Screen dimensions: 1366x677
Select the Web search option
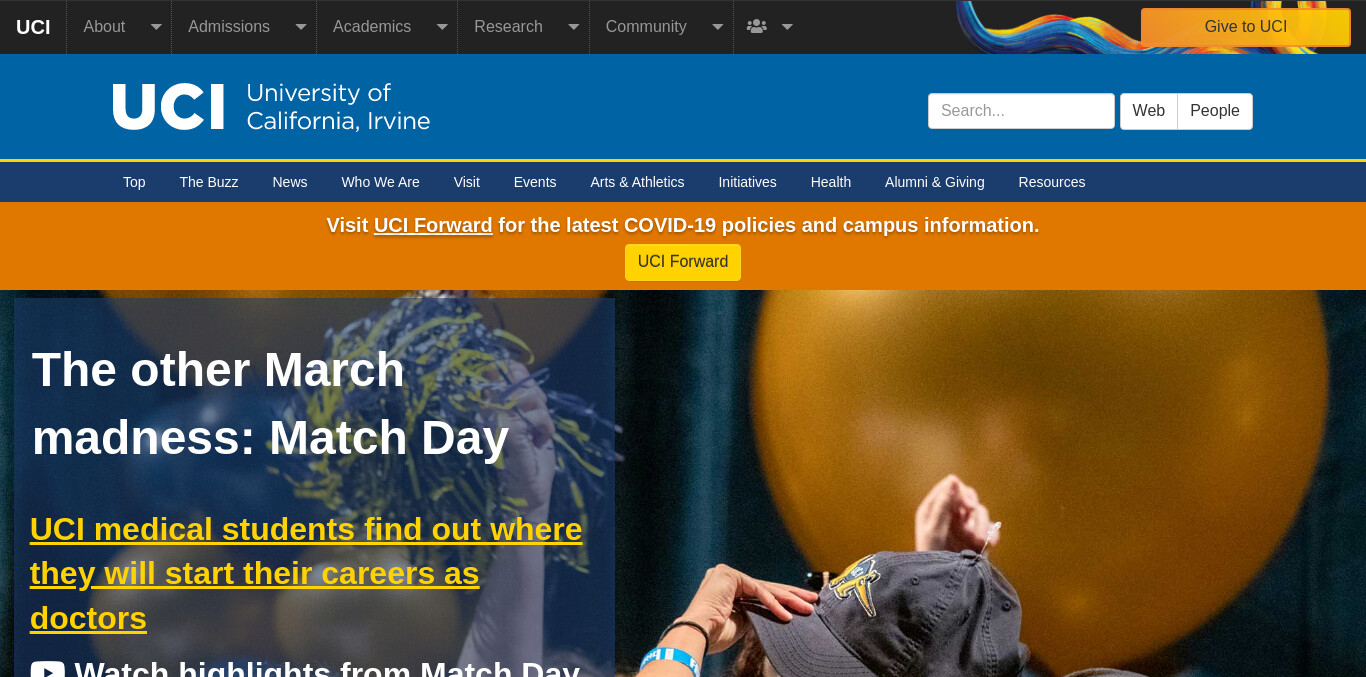click(1148, 111)
